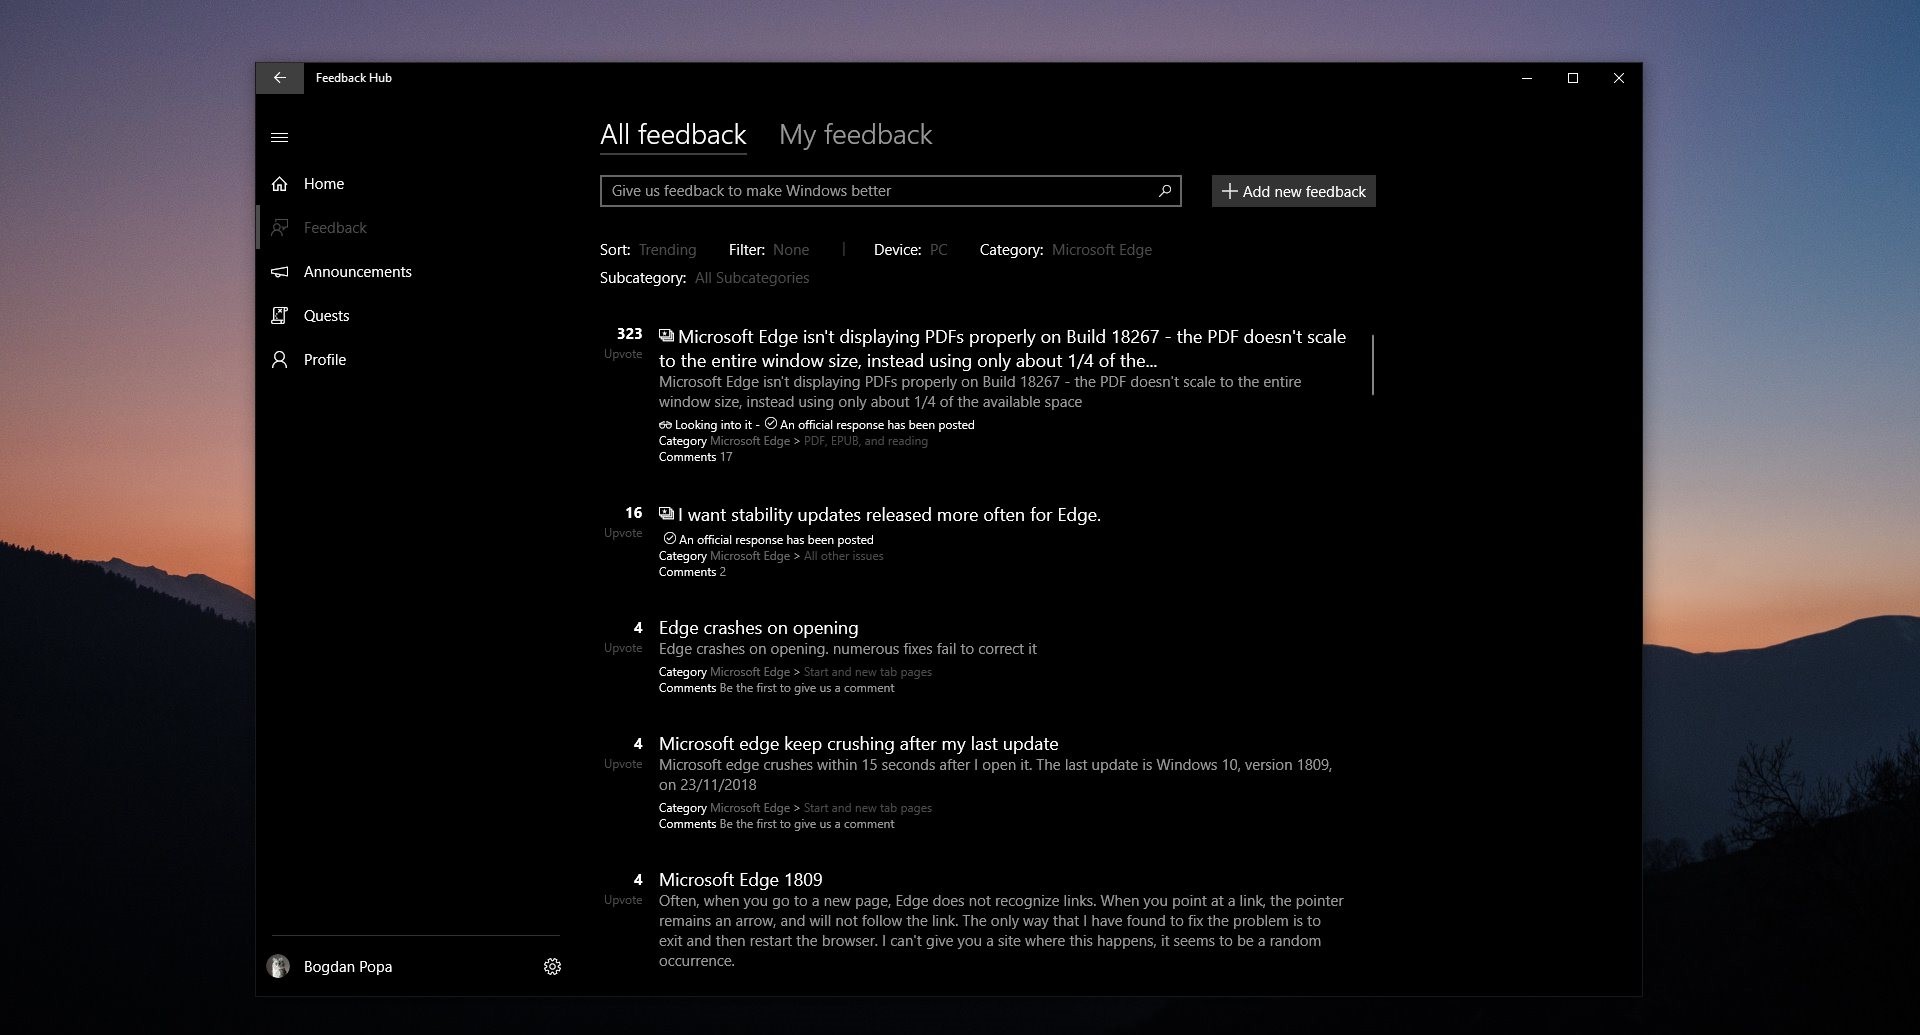Click collection icon beside stability updates title
The width and height of the screenshot is (1920, 1035).
[666, 514]
